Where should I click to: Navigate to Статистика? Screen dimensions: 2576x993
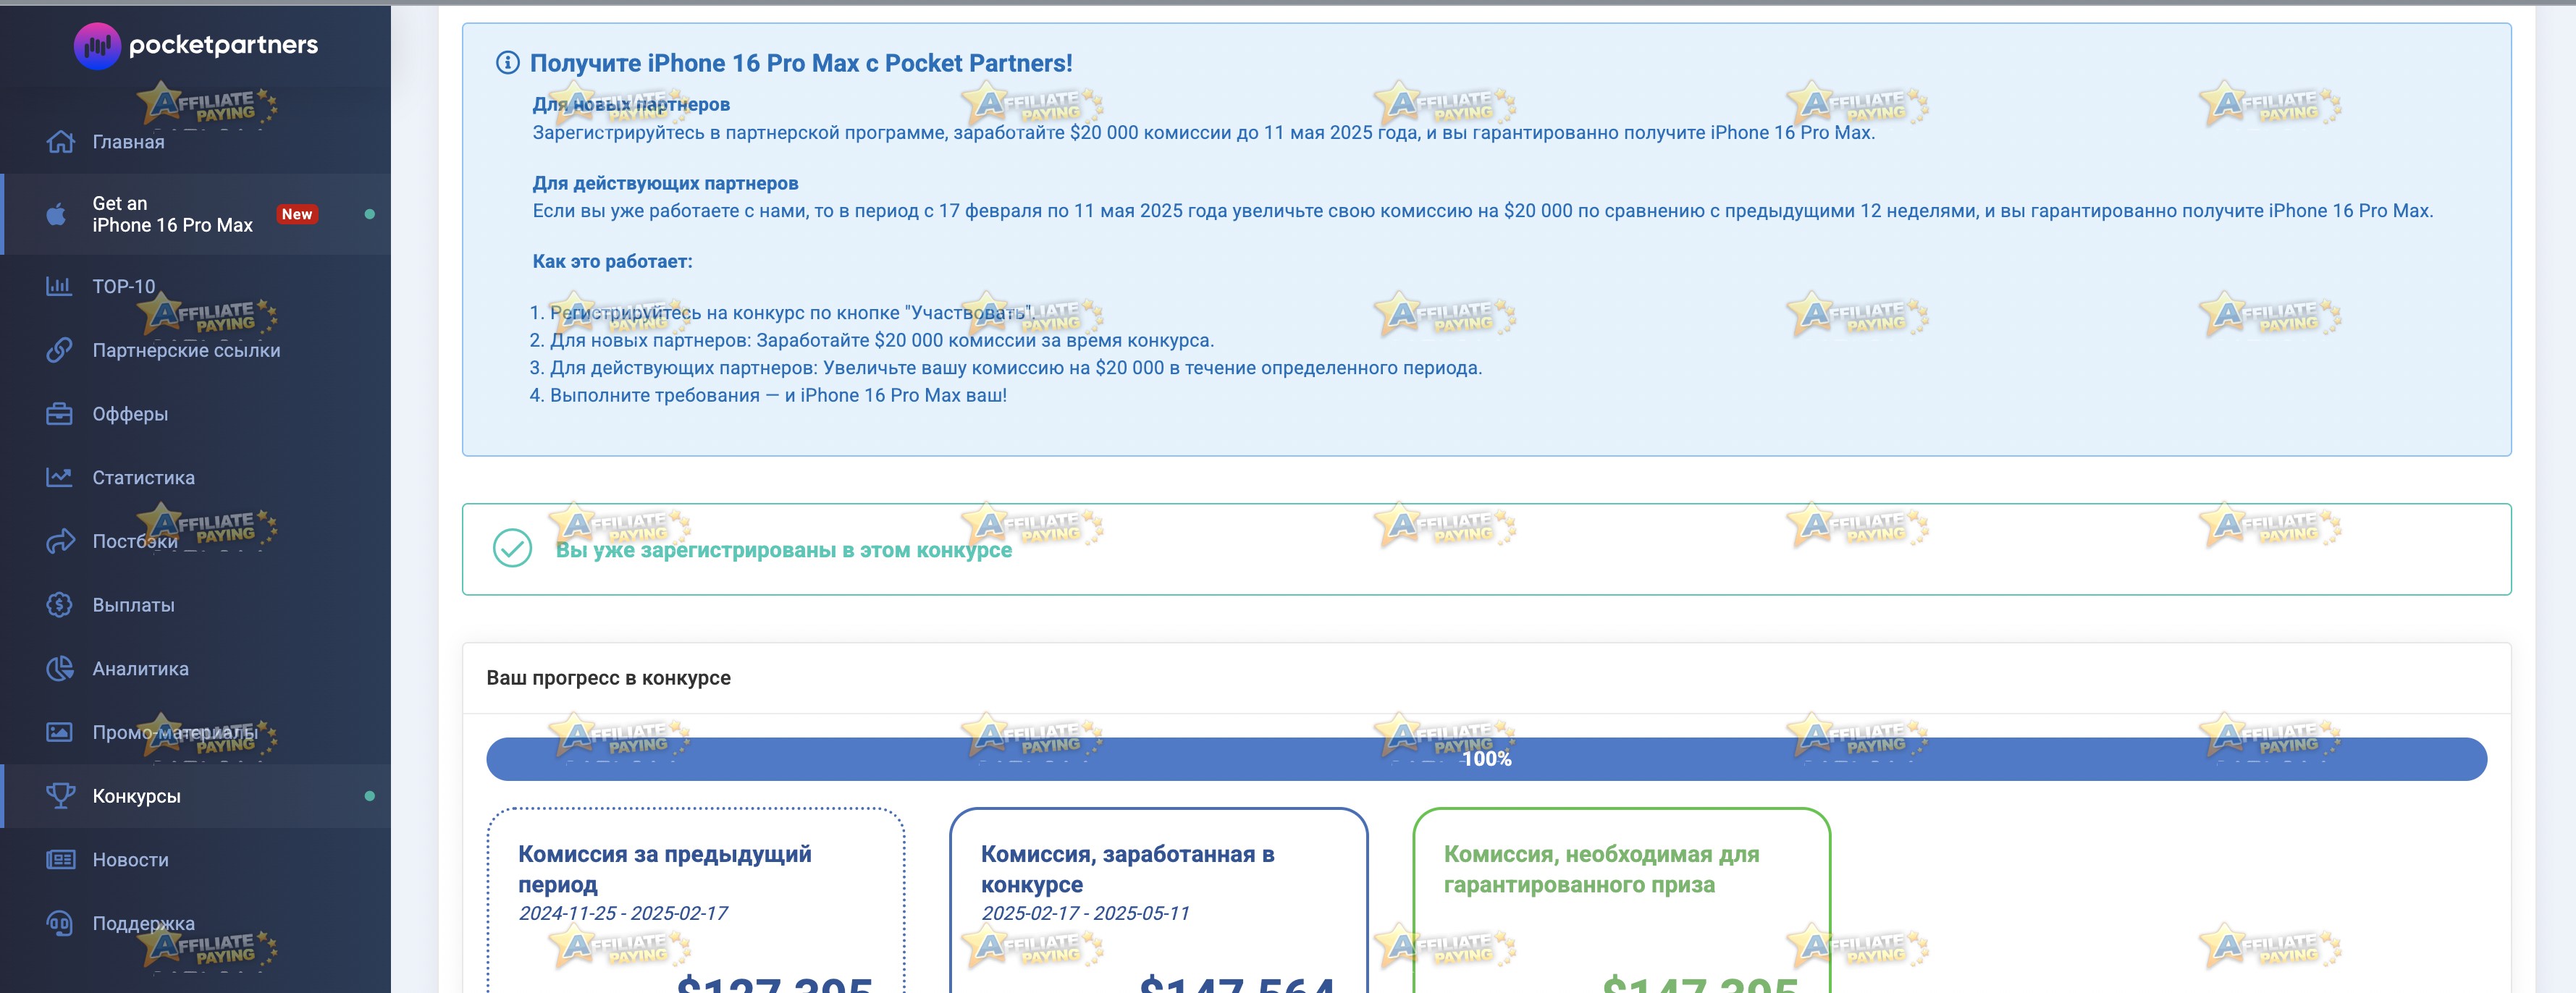pos(196,477)
